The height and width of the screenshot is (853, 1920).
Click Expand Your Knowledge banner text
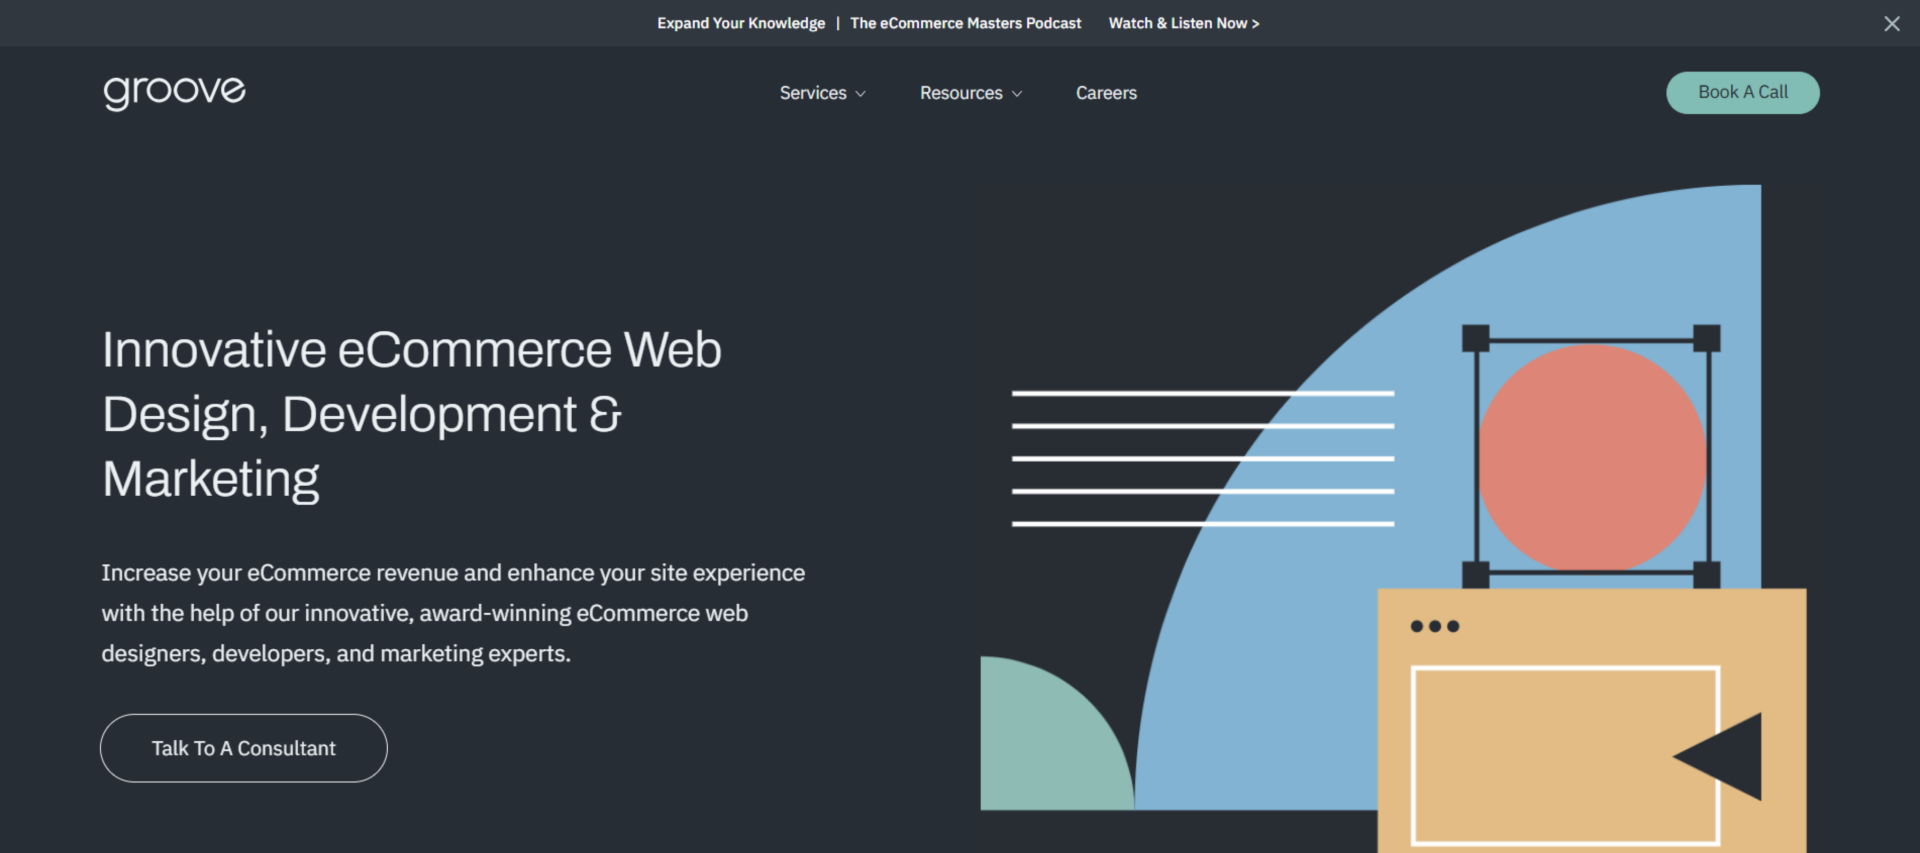(x=741, y=23)
